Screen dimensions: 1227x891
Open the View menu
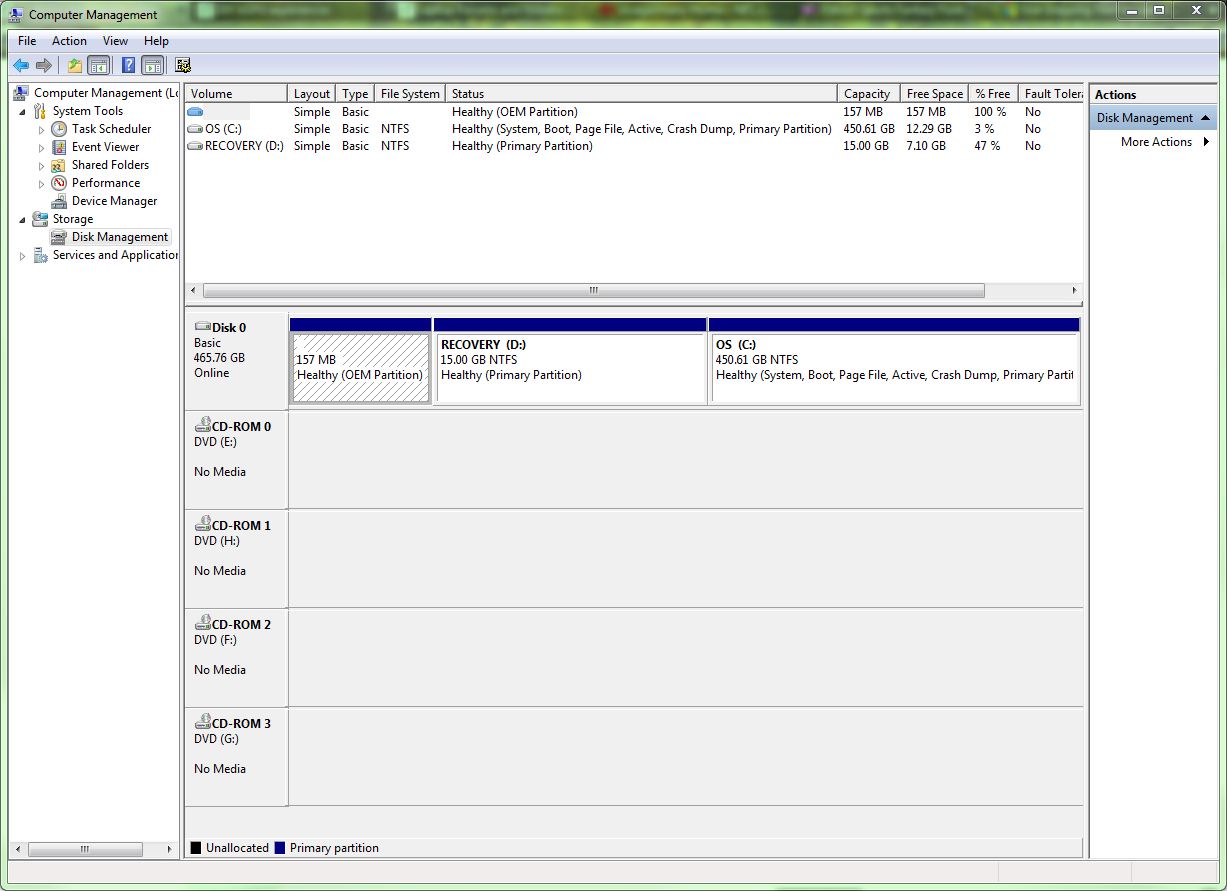(115, 41)
